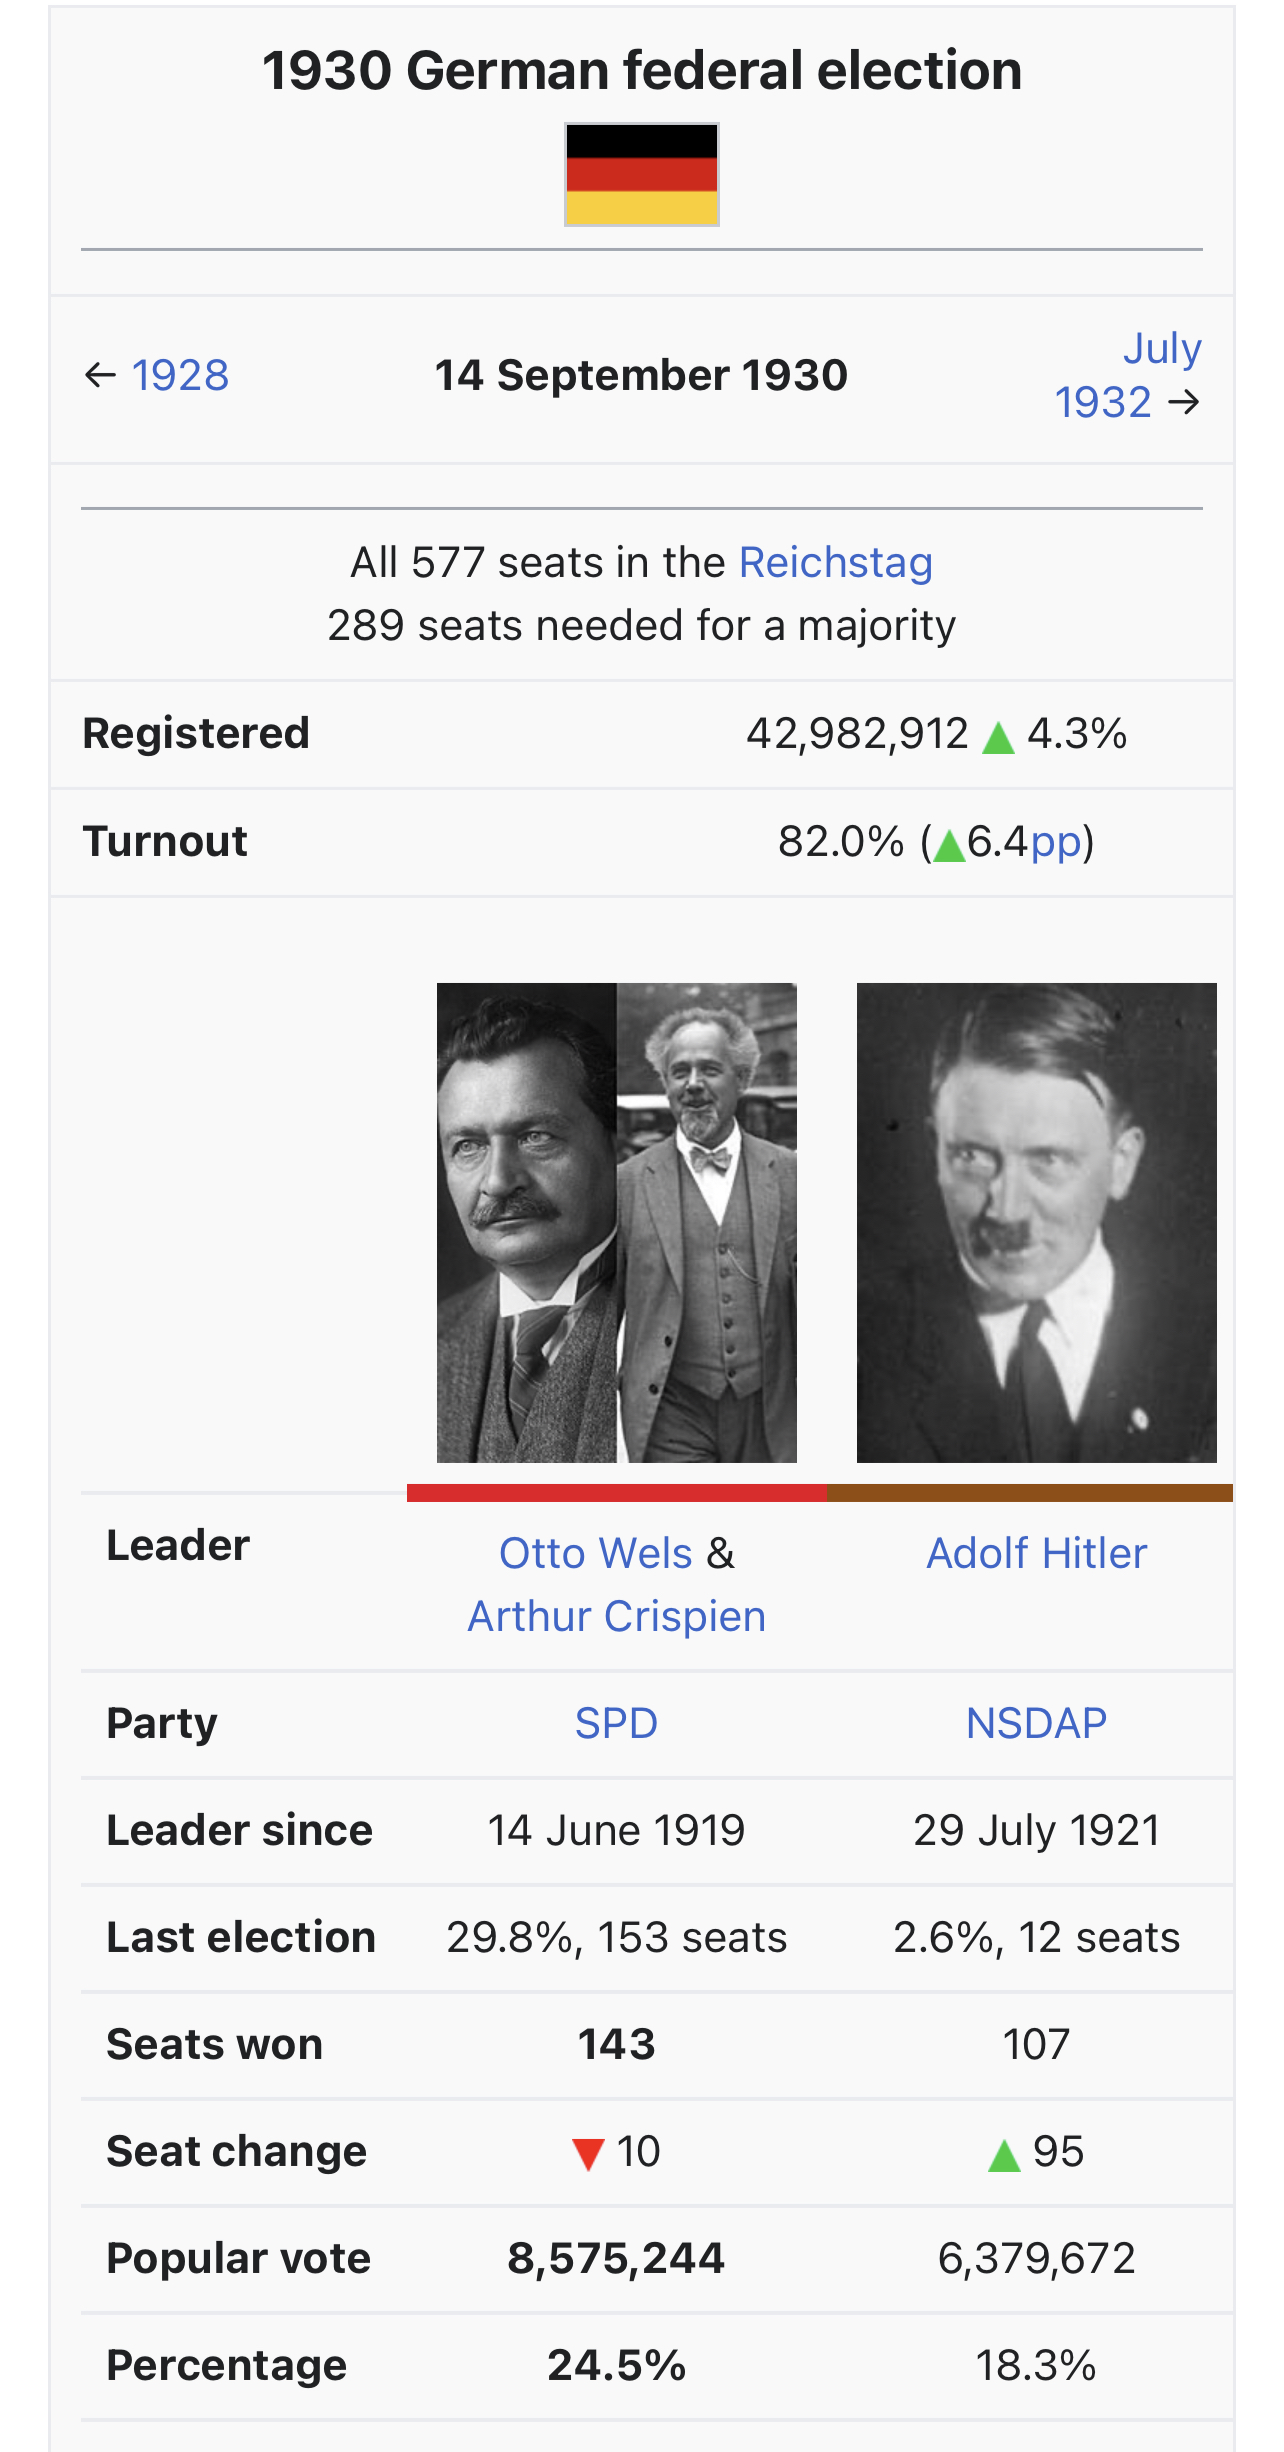Open the NSDAP leader's photo
This screenshot has width=1284, height=2452.
(x=1037, y=1223)
